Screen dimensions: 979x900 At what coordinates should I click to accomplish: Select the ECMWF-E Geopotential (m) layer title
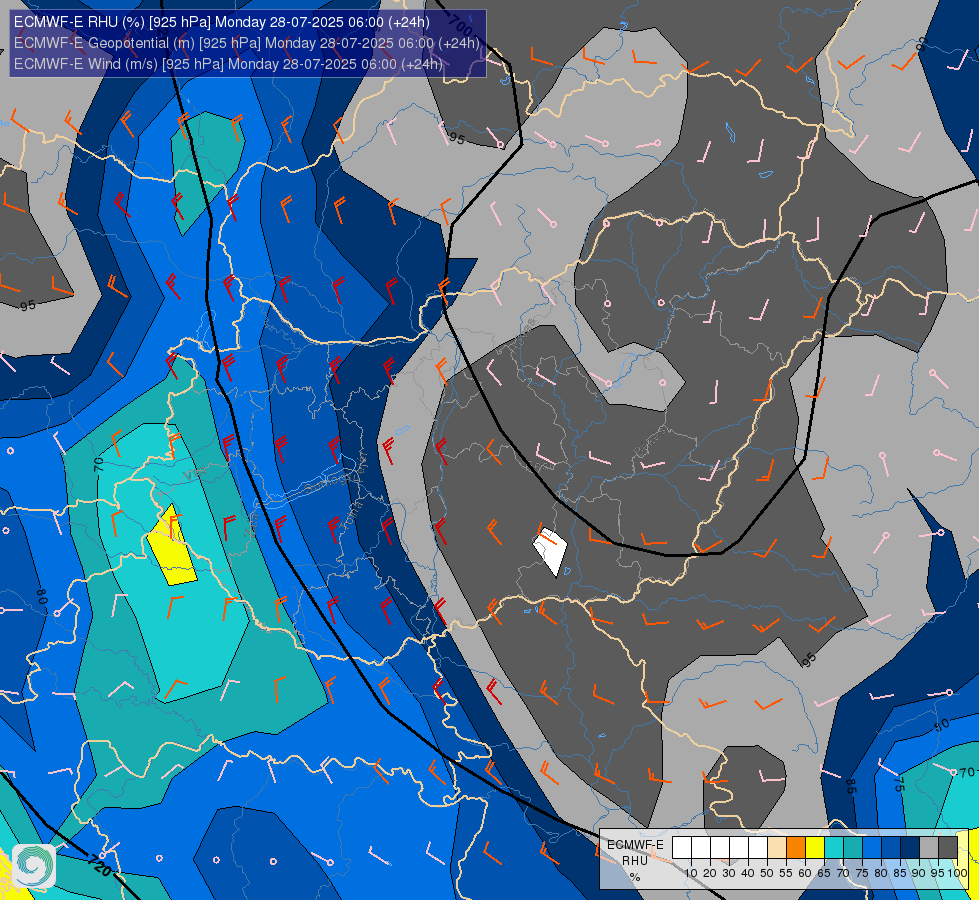pos(247,43)
